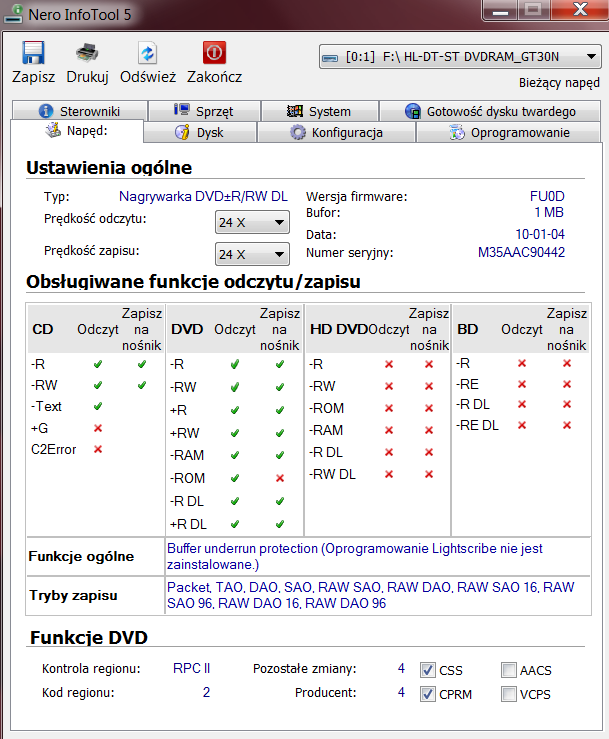
Task: Switch to the System tab
Action: pyautogui.click(x=320, y=111)
